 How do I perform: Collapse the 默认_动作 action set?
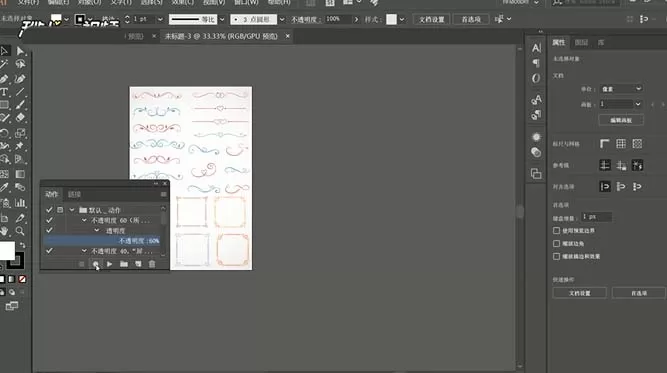tap(72, 210)
